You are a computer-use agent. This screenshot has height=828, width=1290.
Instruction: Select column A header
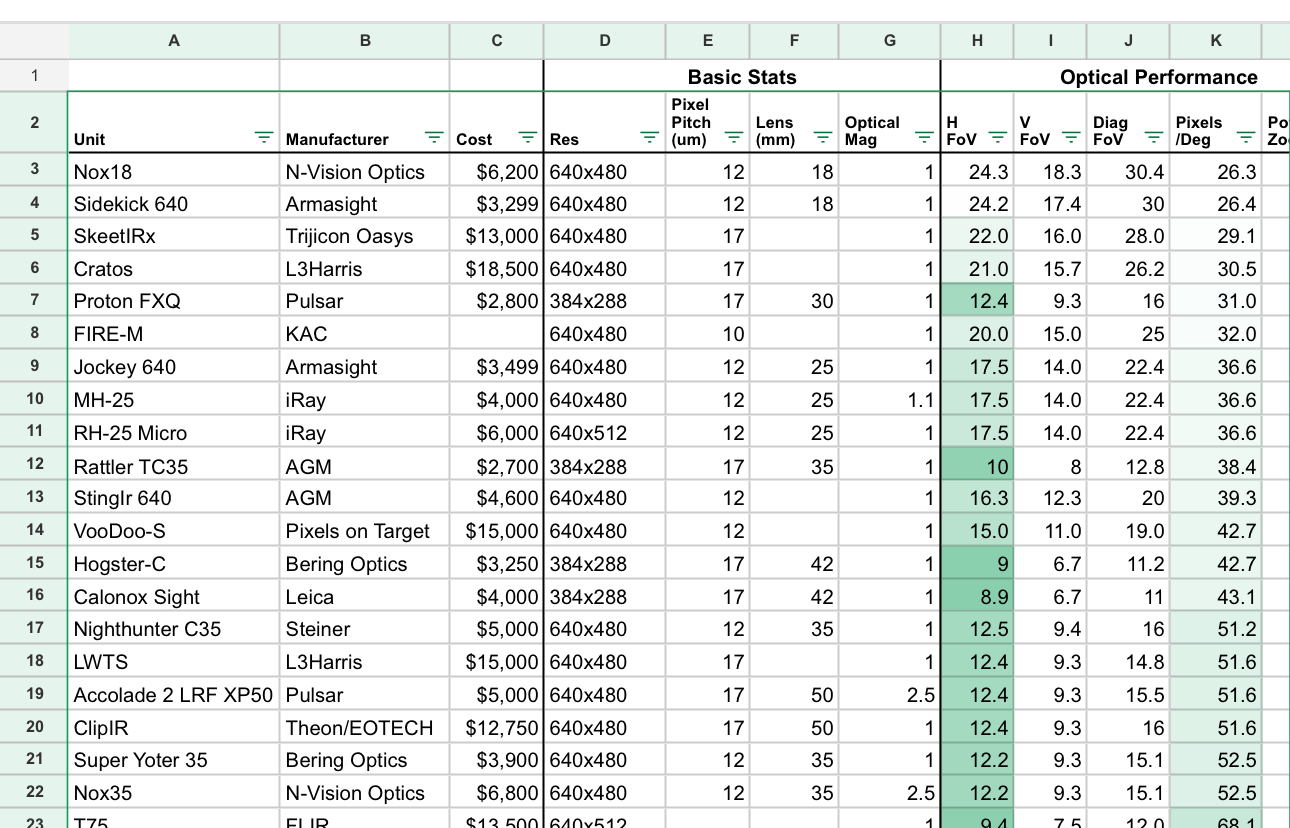click(x=174, y=41)
